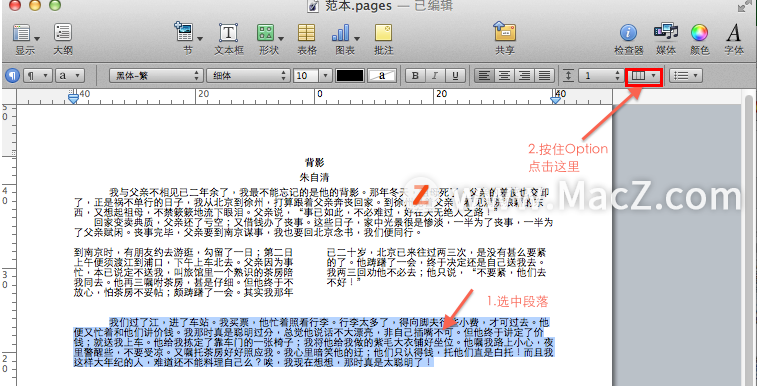Click the title text 背影
Viewport: 761px width, 390px height.
pyautogui.click(x=314, y=162)
